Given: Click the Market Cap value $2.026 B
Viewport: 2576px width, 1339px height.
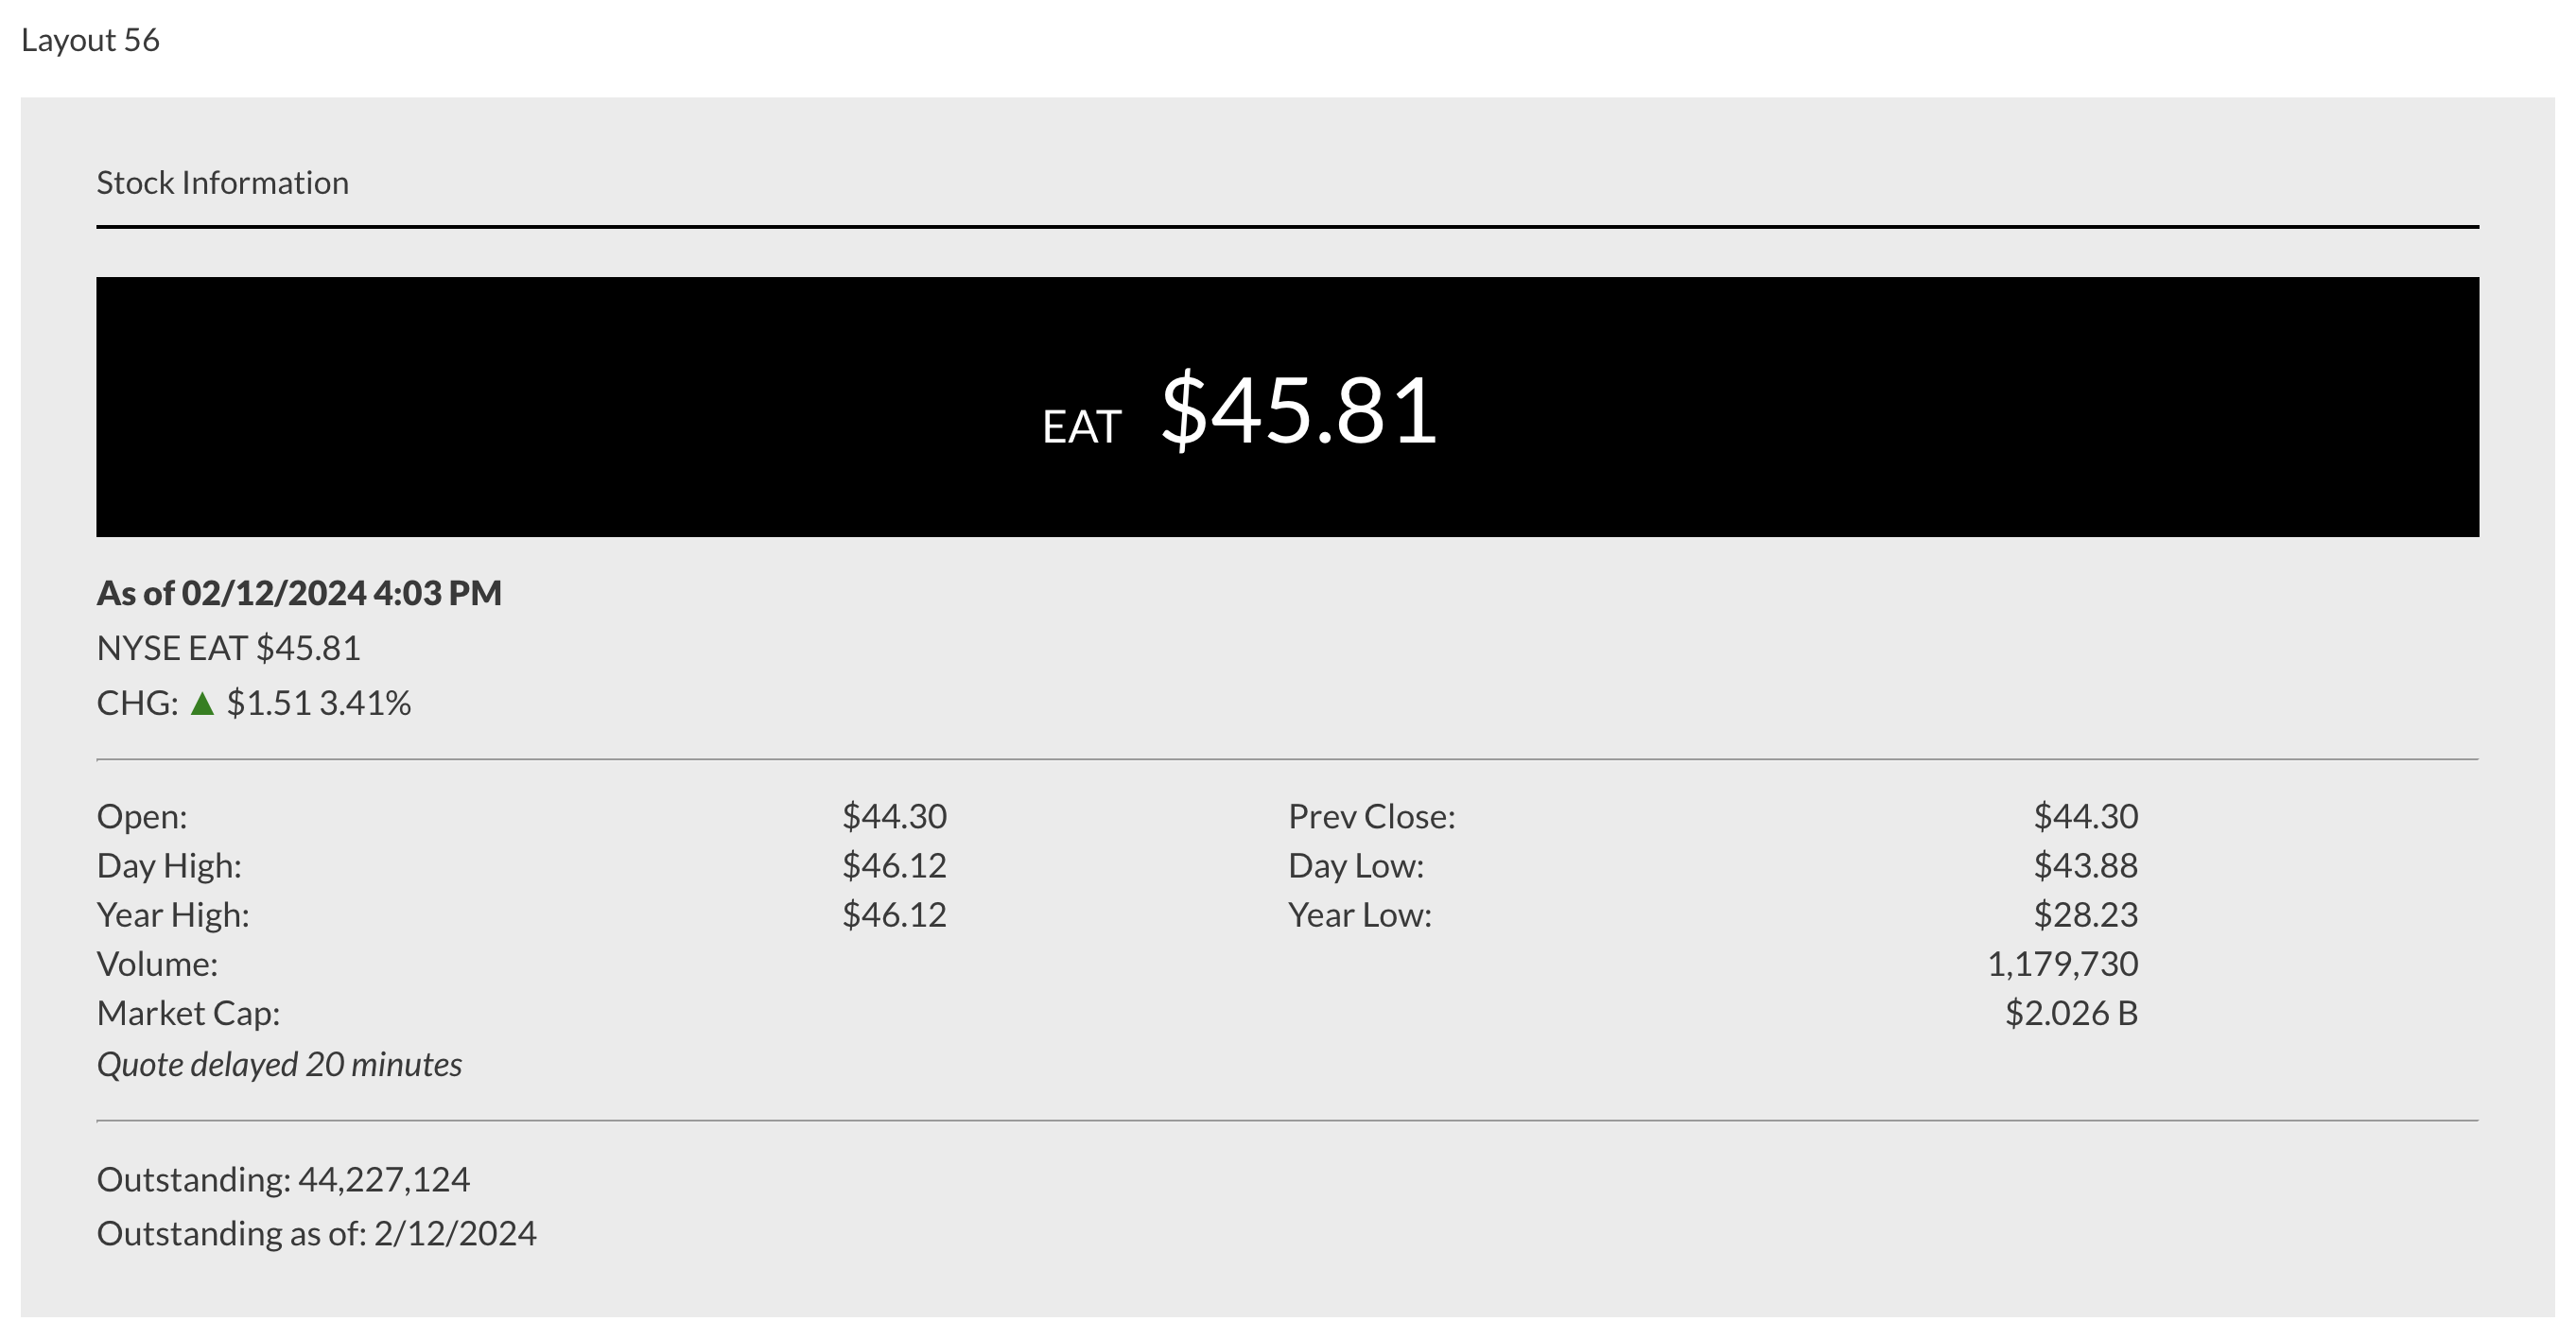Looking at the screenshot, I should pos(2071,1013).
